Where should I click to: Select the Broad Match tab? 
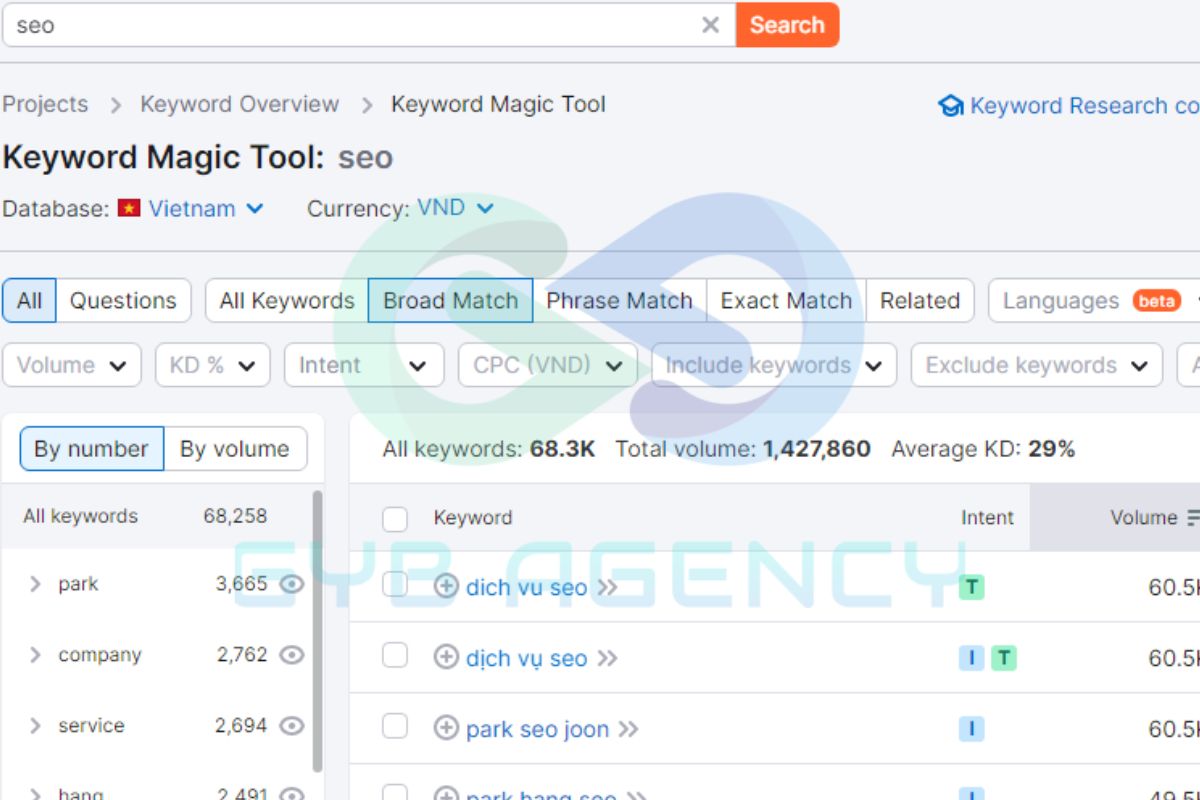pos(450,300)
